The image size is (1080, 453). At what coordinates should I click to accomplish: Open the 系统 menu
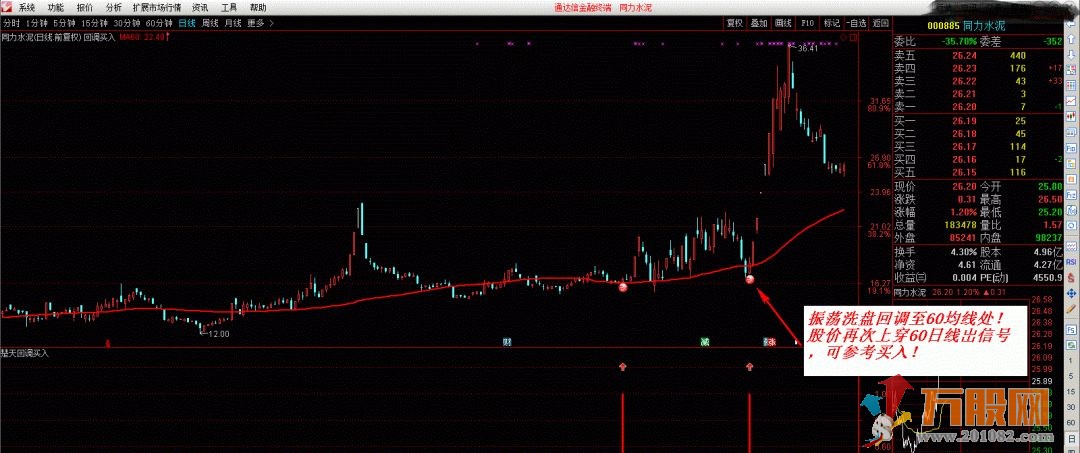[x=26, y=8]
